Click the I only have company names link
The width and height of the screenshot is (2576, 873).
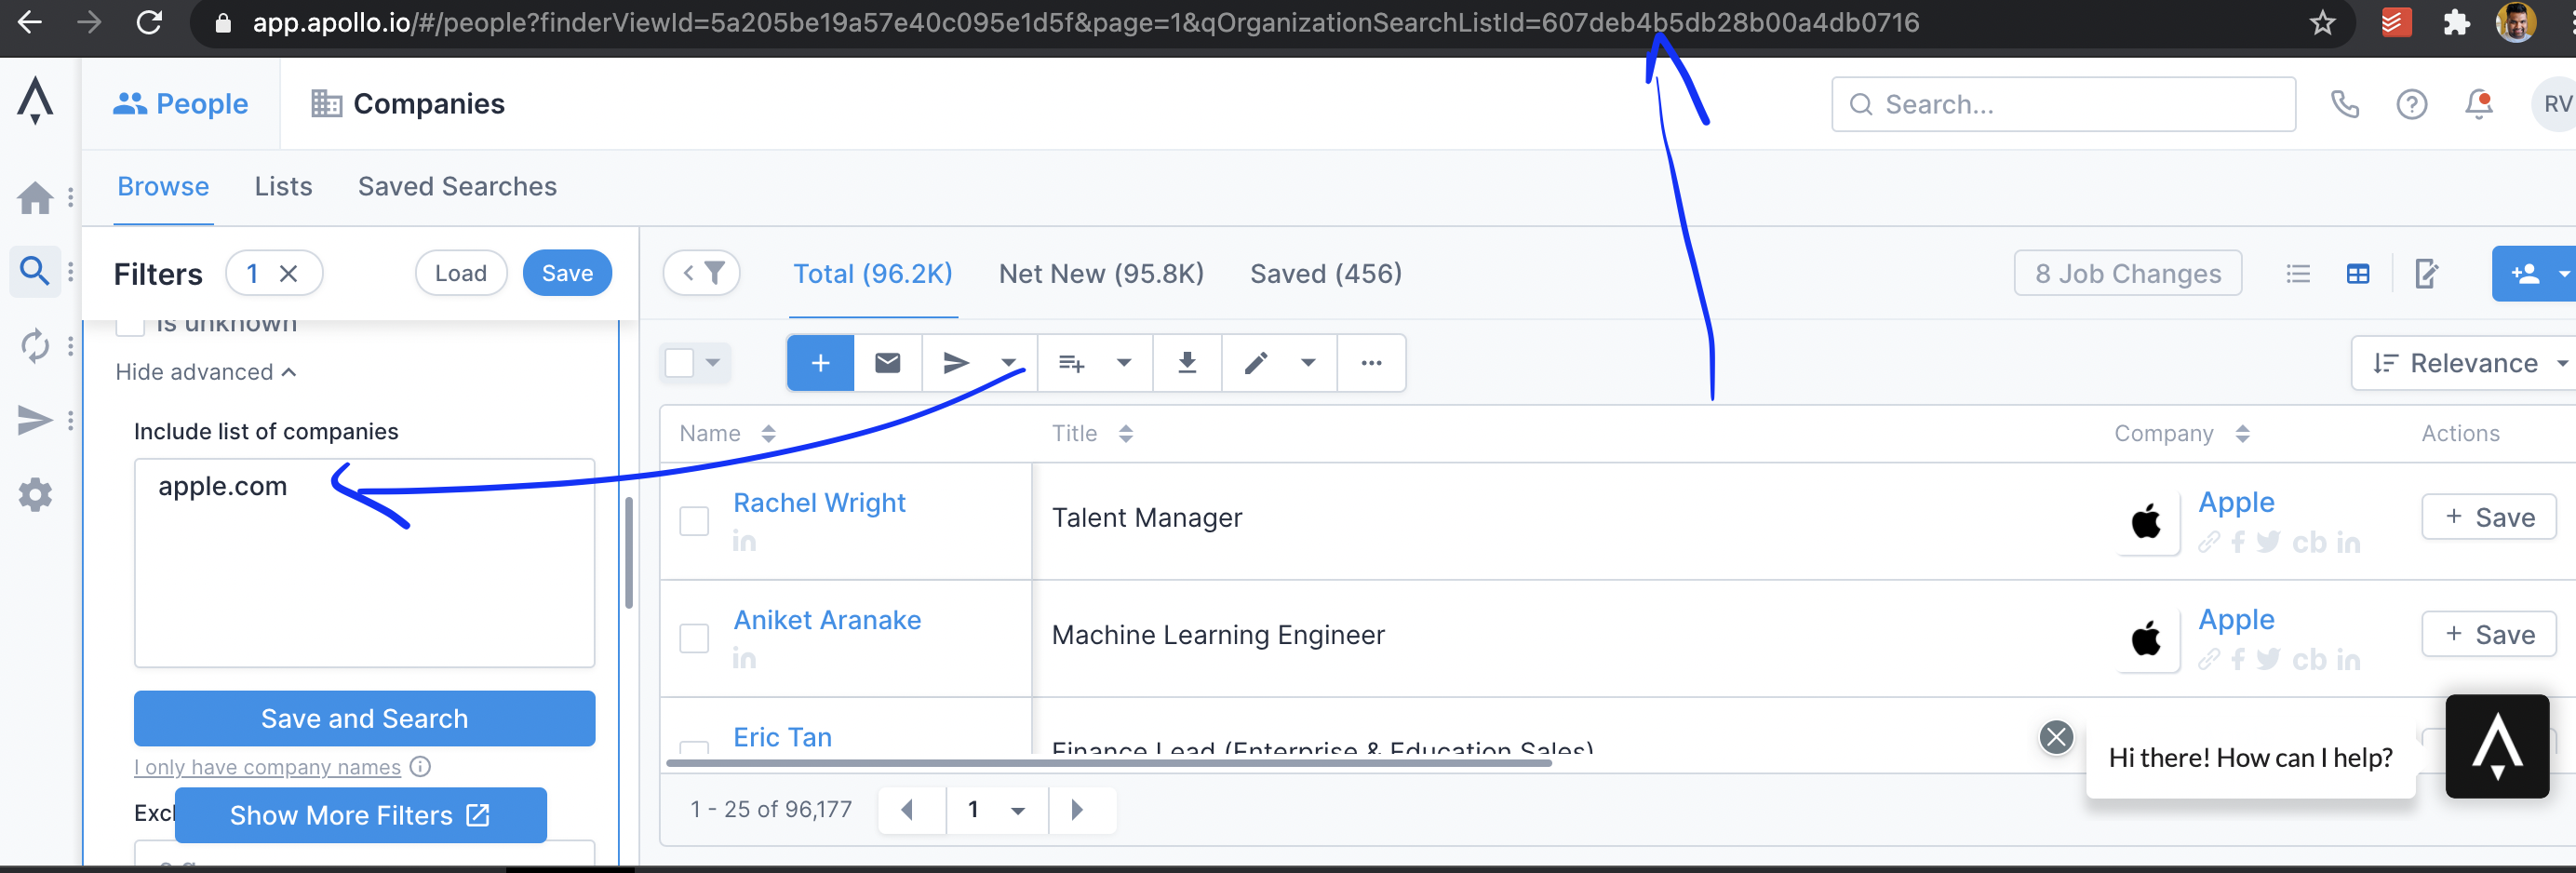267,767
